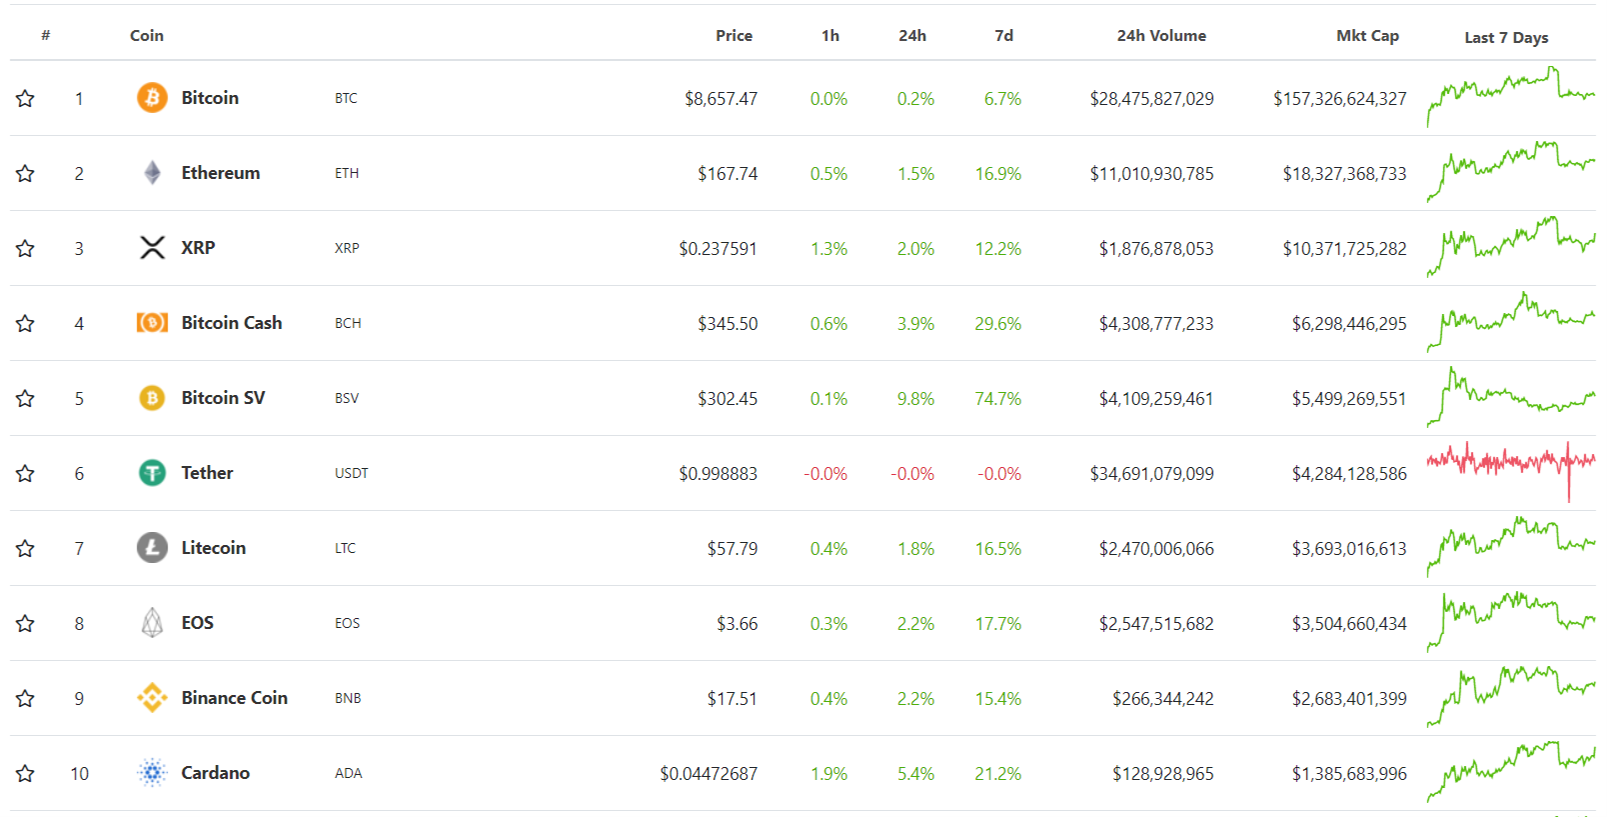The image size is (1607, 817).
Task: Sort the table by rank number header
Action: tap(46, 35)
